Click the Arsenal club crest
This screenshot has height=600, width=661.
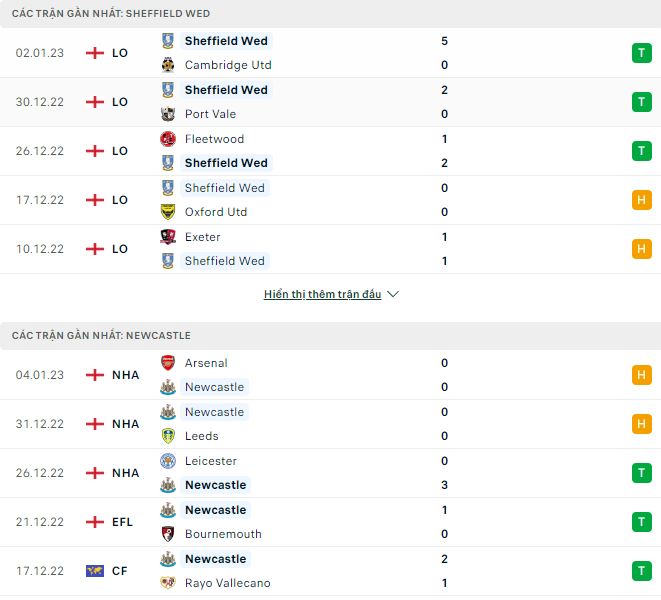168,363
